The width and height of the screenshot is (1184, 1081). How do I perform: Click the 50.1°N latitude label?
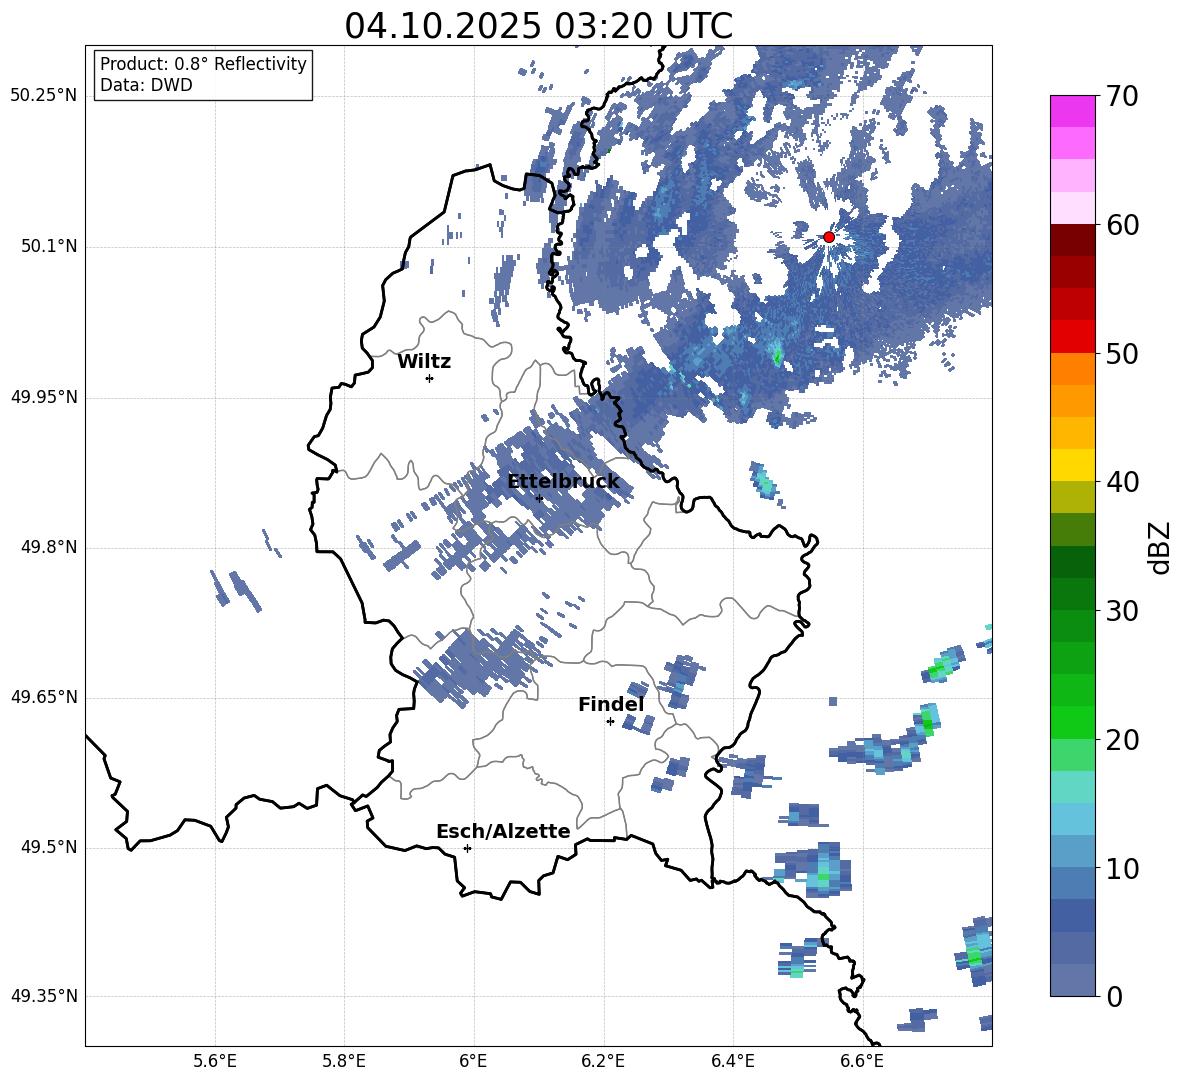pyautogui.click(x=48, y=247)
